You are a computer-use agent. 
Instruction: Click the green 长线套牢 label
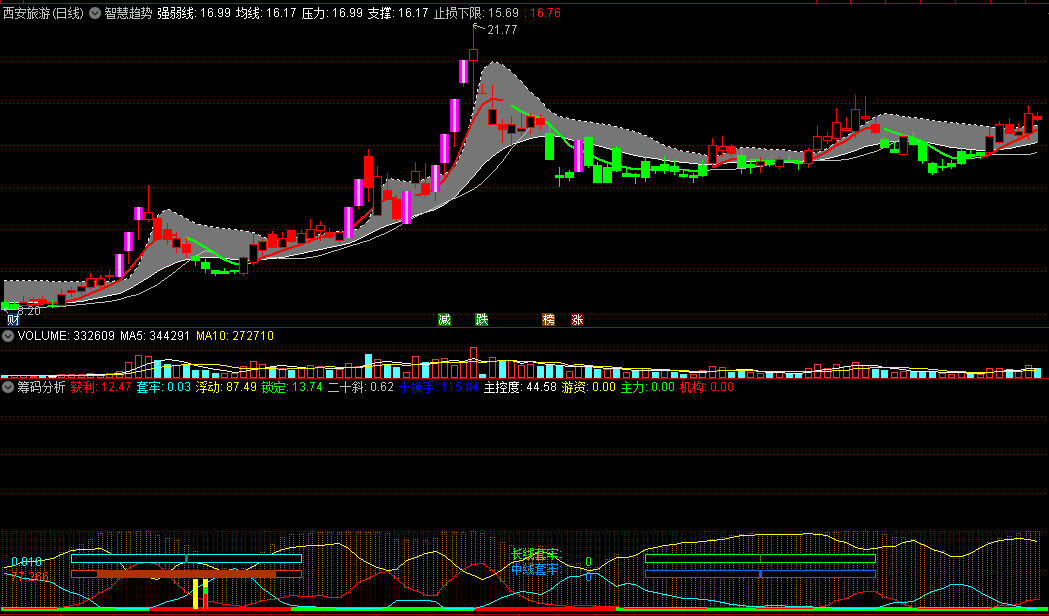click(536, 554)
